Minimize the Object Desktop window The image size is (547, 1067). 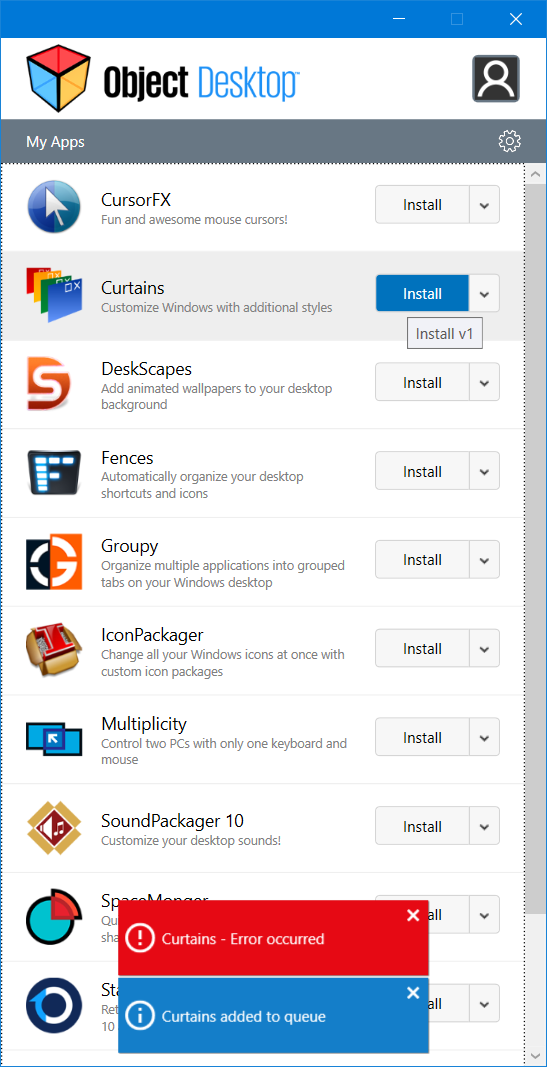pyautogui.click(x=399, y=19)
